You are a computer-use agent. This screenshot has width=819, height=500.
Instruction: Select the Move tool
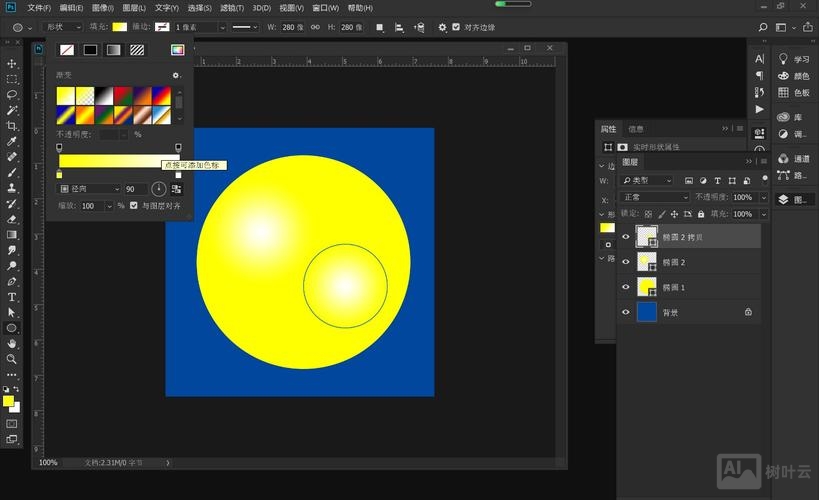tap(12, 63)
